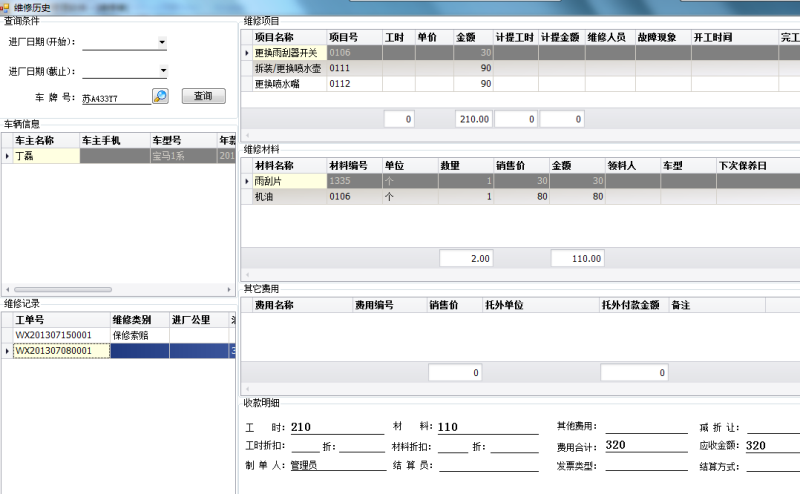Click the 发票类型 input field

click(x=646, y=465)
